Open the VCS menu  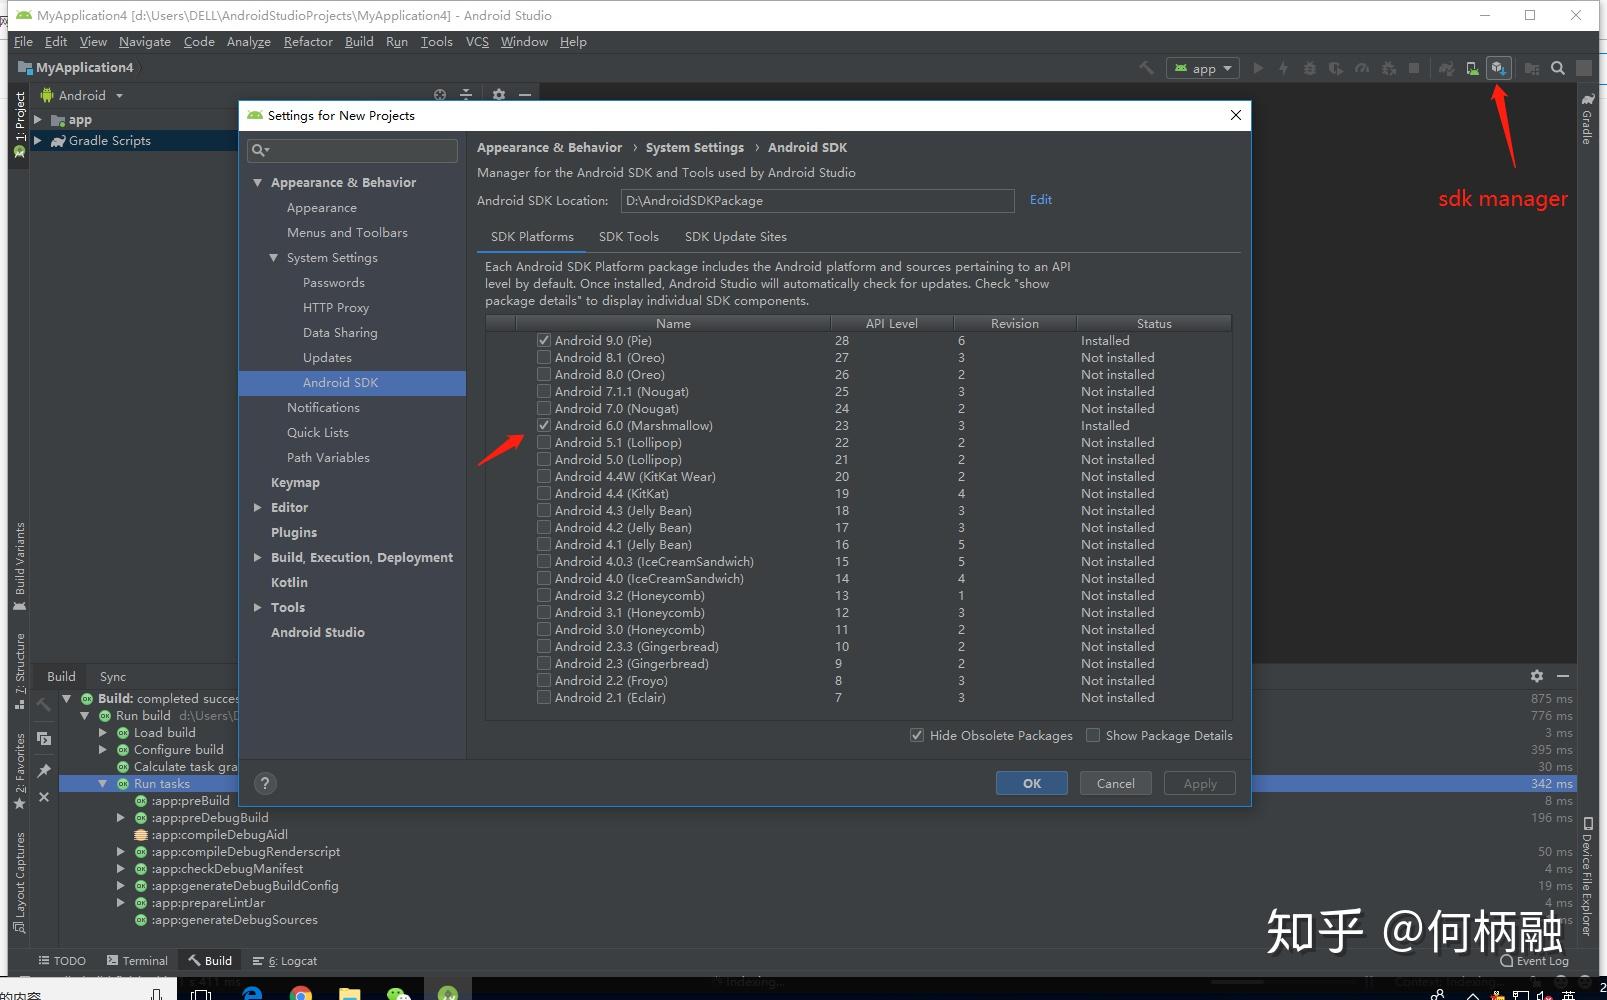[x=477, y=41]
